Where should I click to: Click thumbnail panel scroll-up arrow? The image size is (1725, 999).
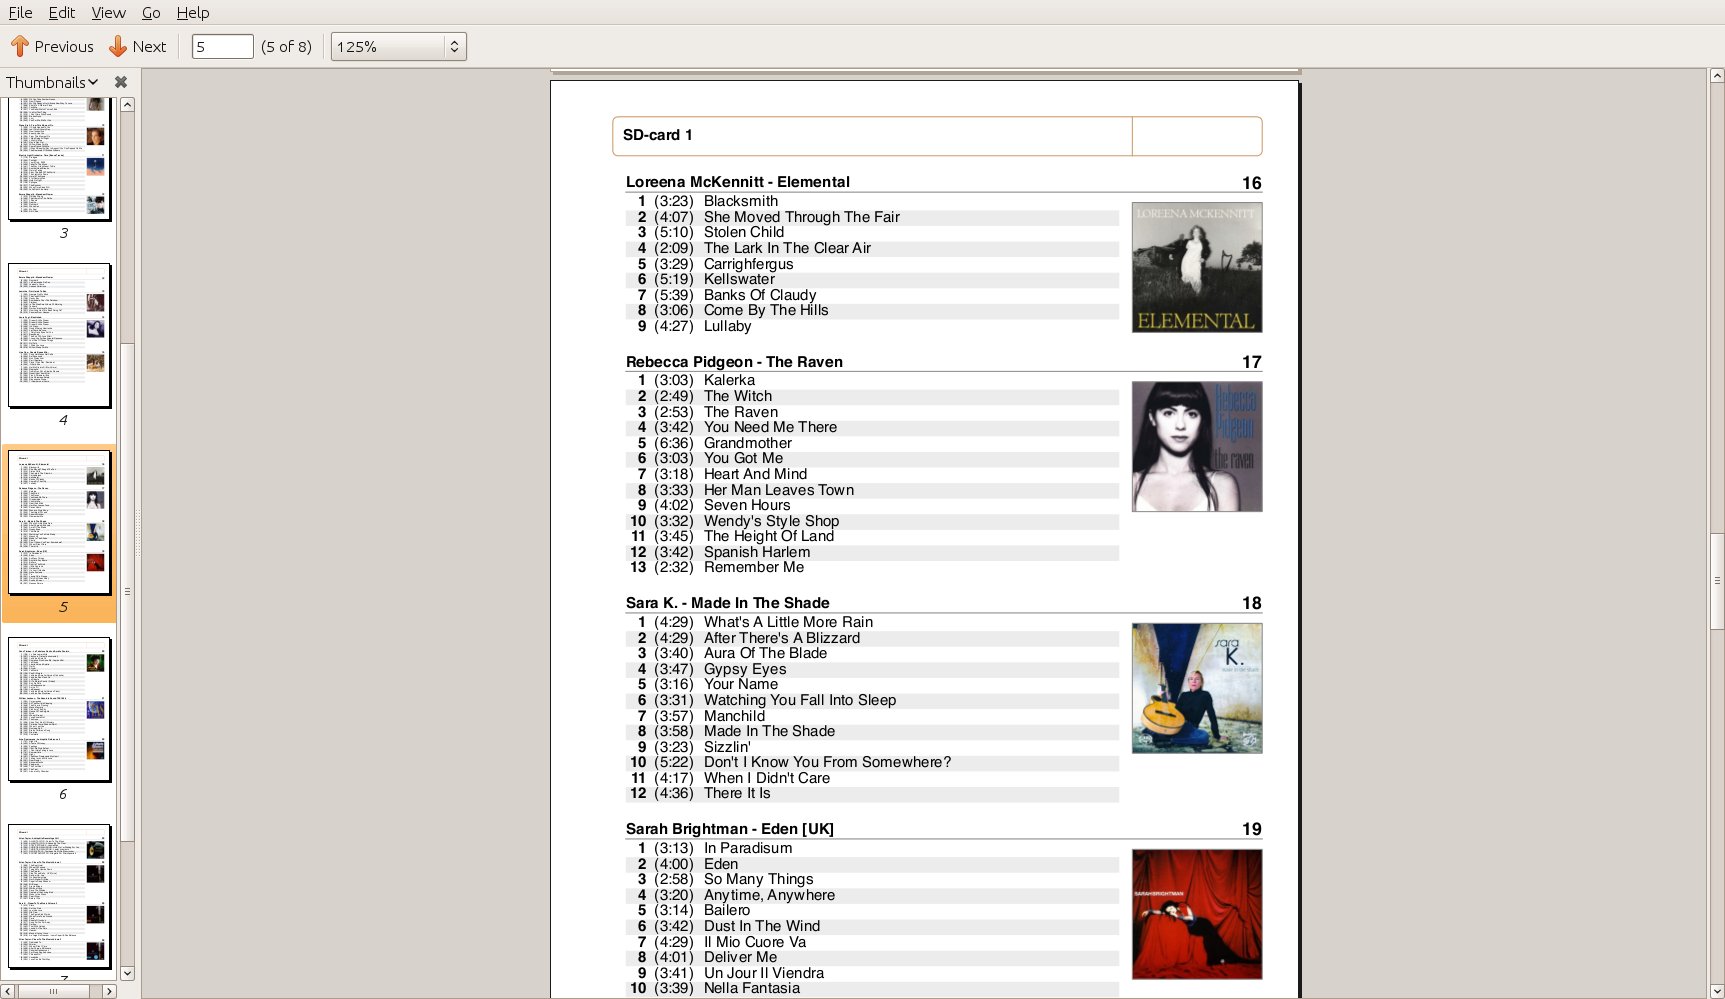pos(127,104)
